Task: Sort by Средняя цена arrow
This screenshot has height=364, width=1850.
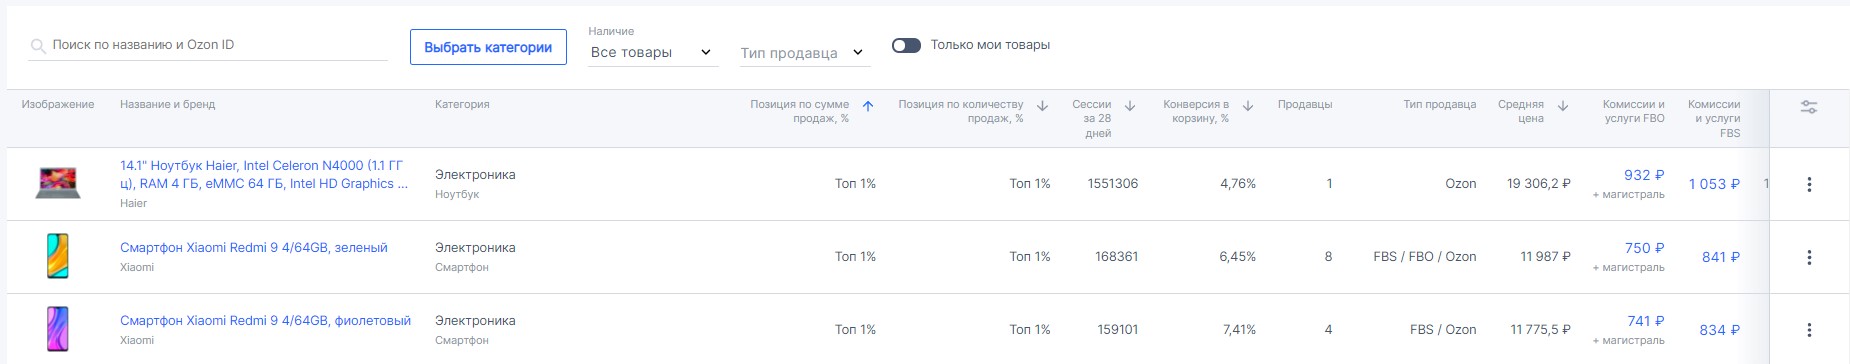Action: (x=1563, y=106)
